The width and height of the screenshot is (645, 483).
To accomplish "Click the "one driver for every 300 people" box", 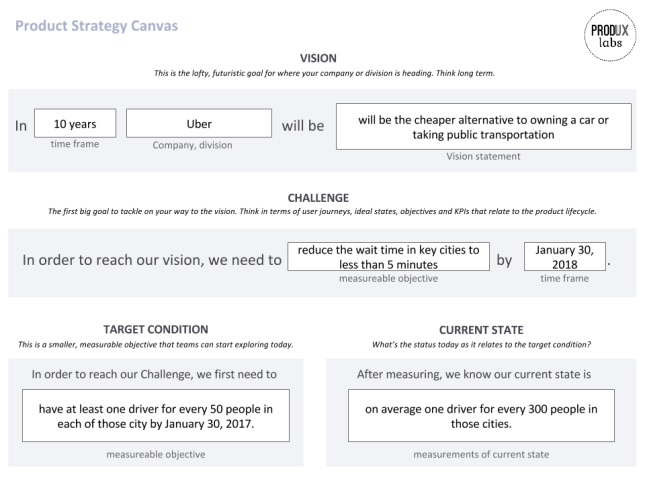I will (x=482, y=414).
